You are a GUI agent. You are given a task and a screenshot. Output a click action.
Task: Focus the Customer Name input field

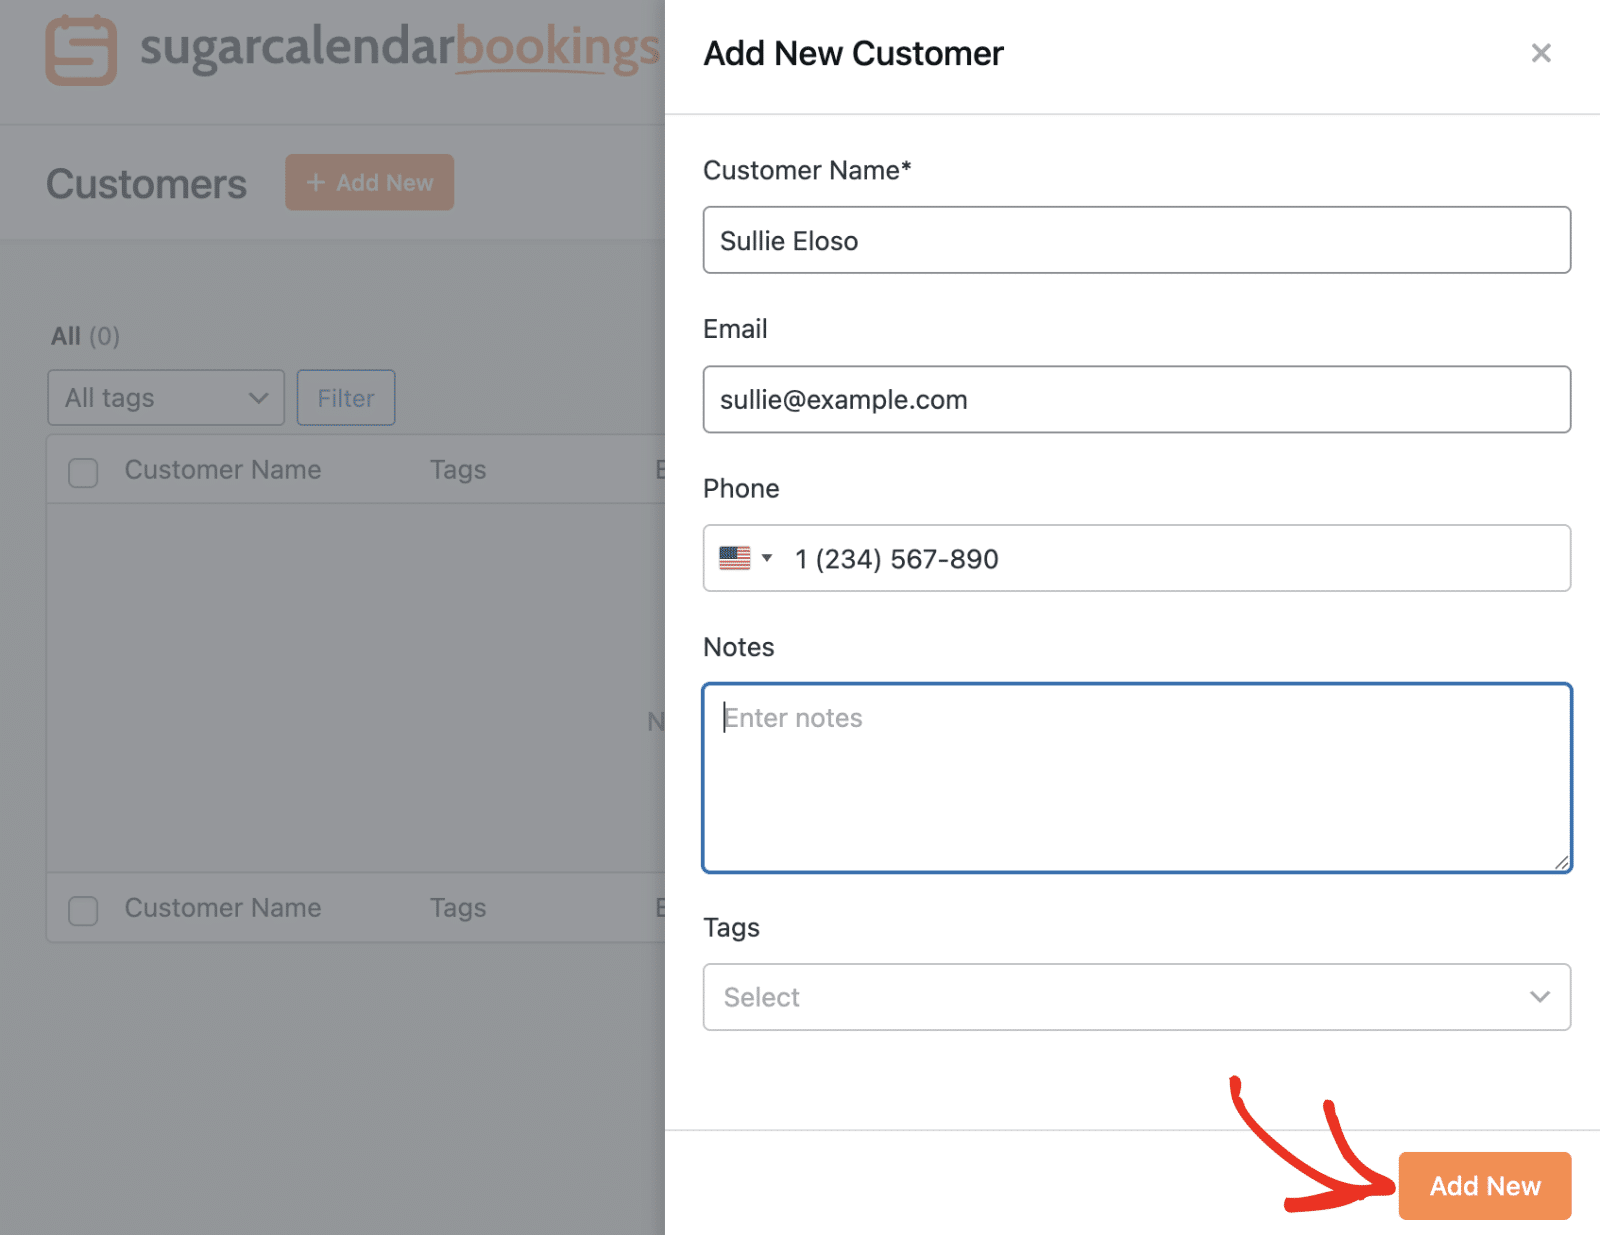click(x=1136, y=240)
